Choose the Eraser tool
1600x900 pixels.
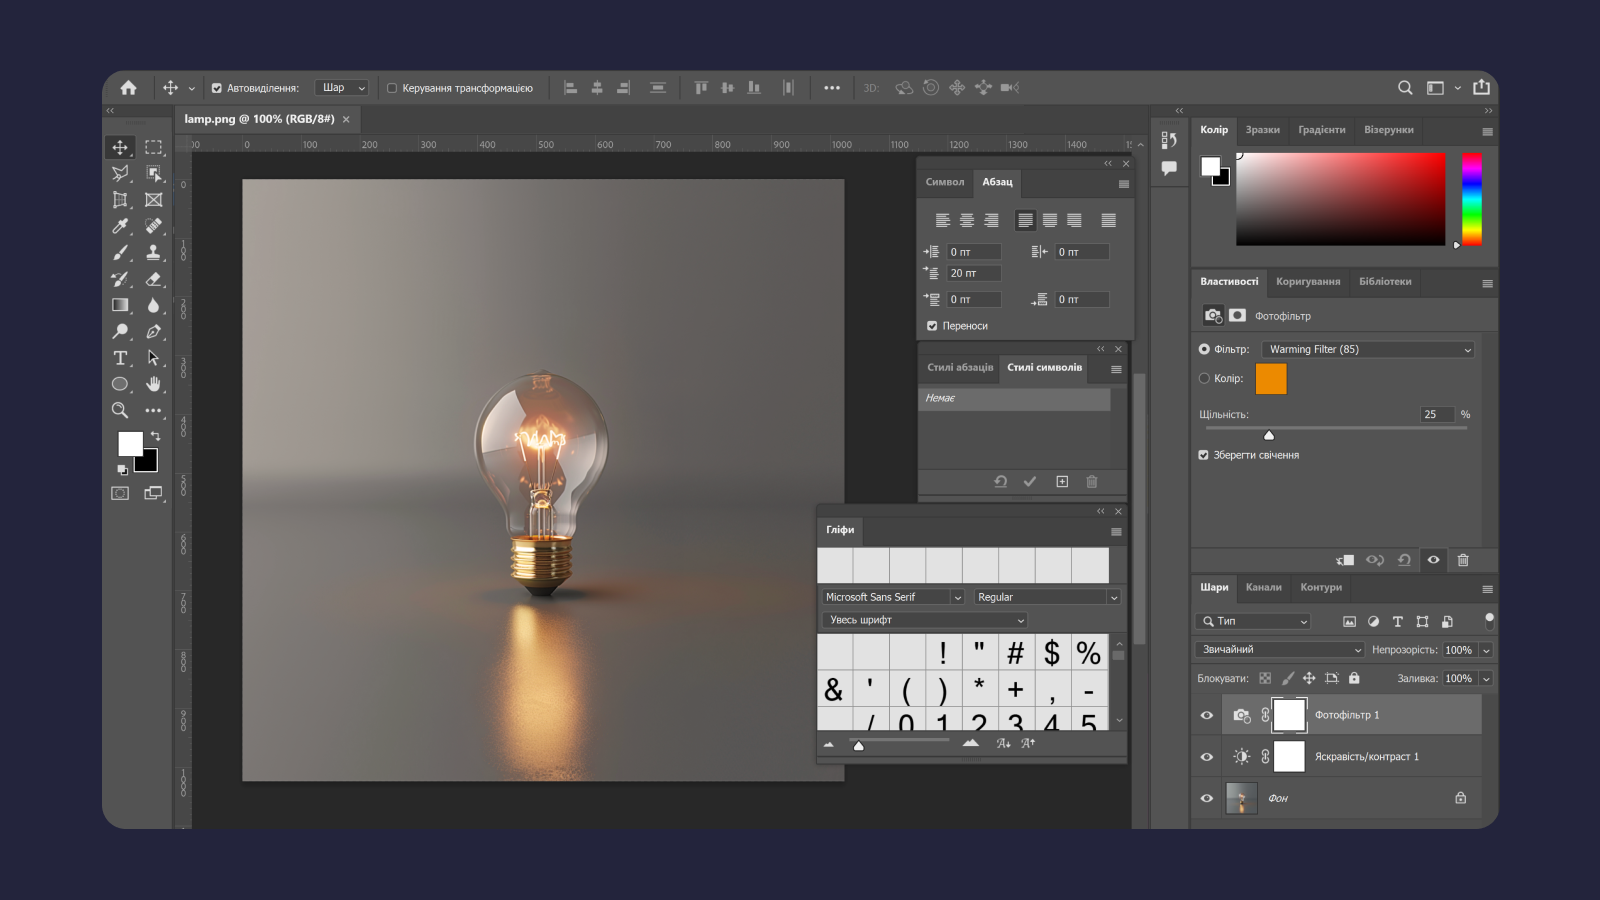pyautogui.click(x=153, y=279)
